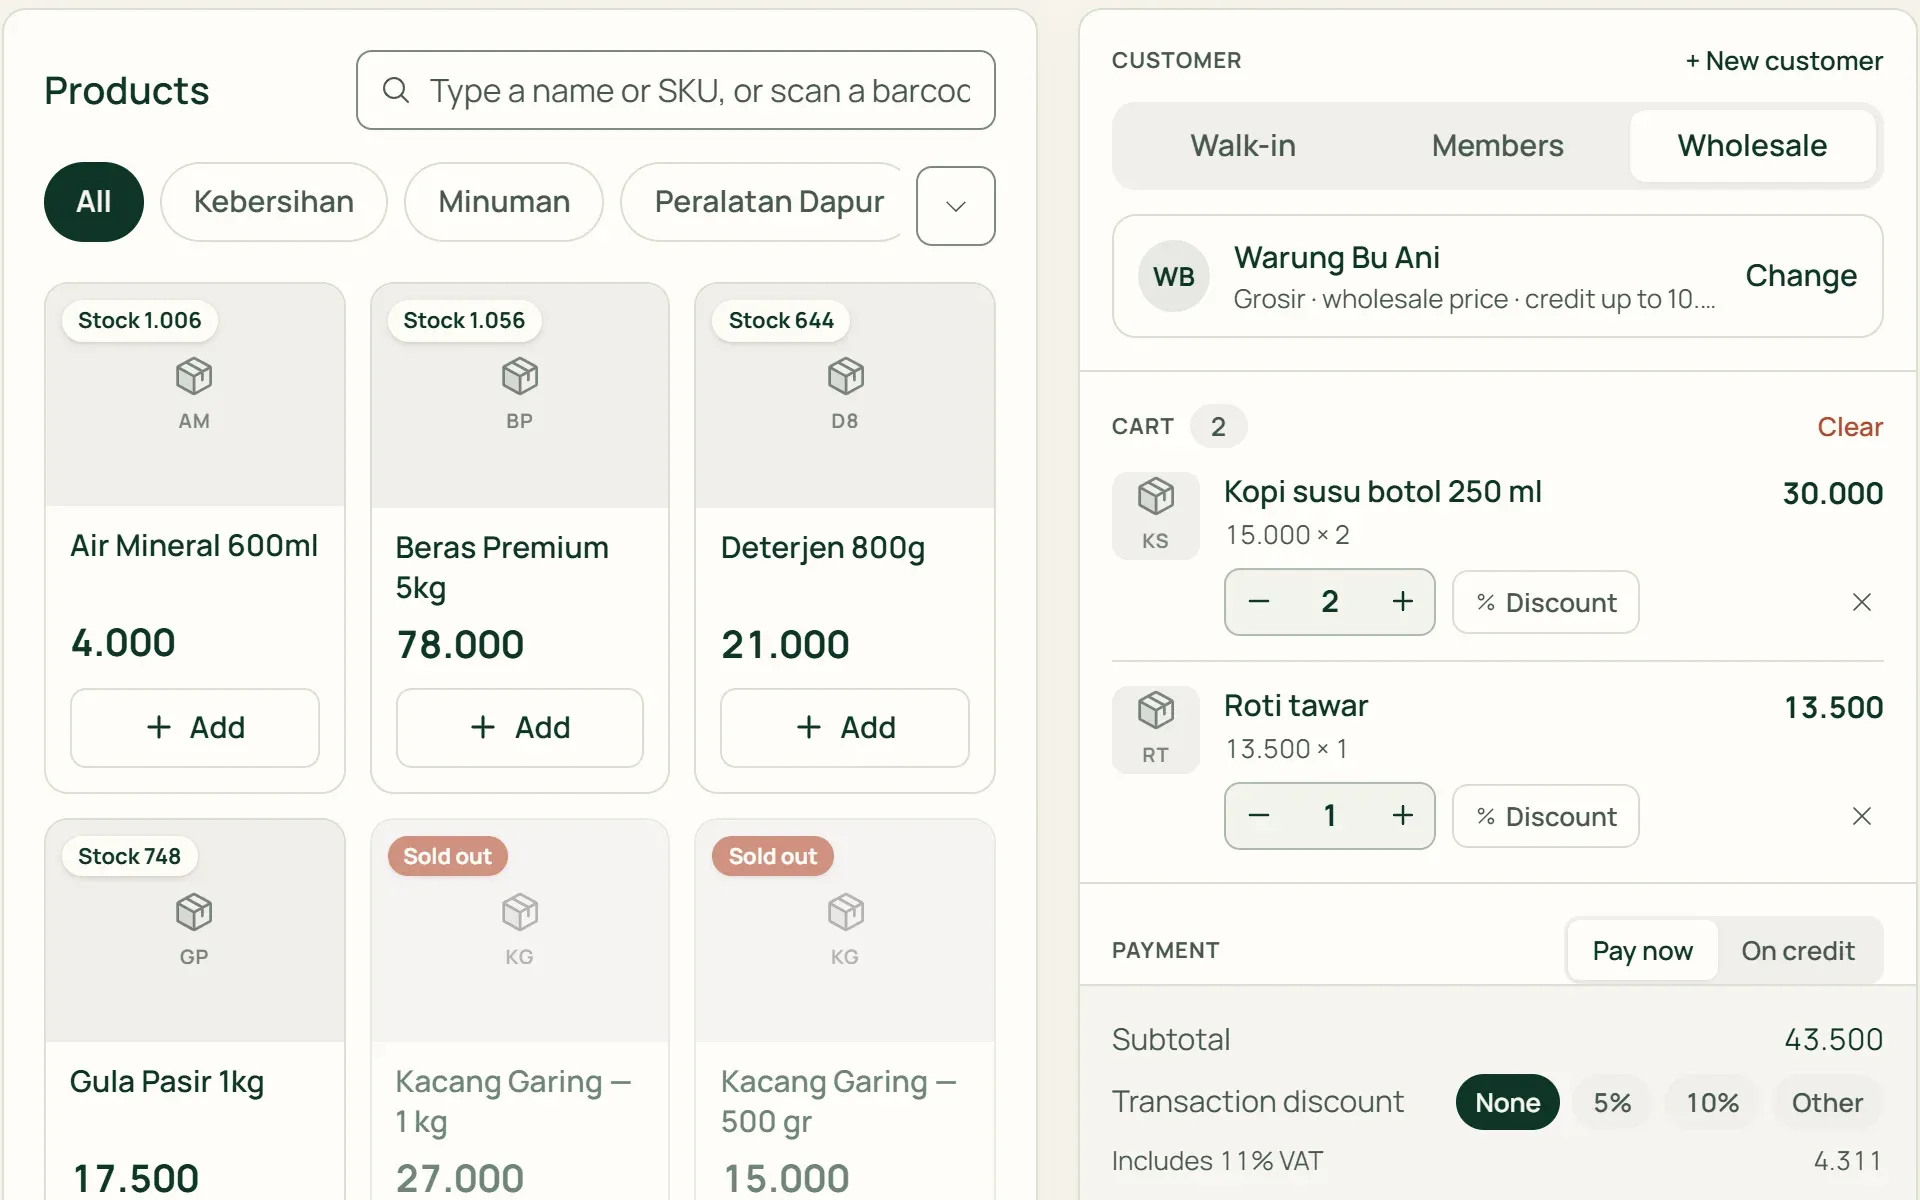Change the selected customer
1920x1200 pixels.
tap(1801, 276)
